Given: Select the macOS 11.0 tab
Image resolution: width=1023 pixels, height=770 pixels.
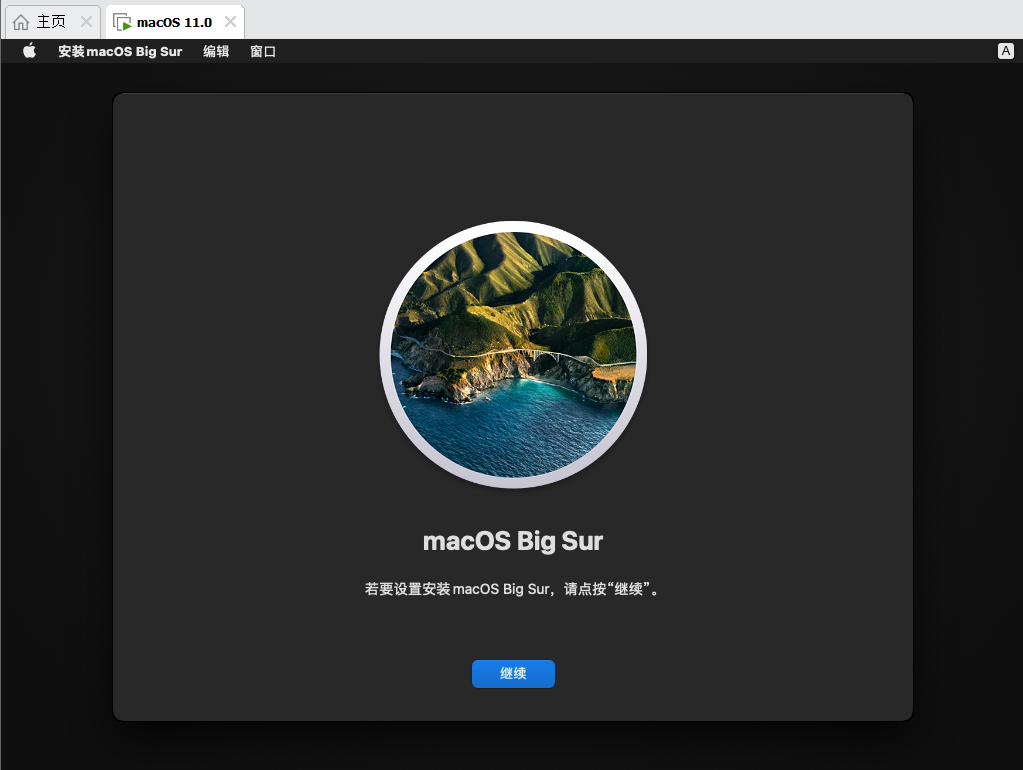Looking at the screenshot, I should click(x=175, y=22).
